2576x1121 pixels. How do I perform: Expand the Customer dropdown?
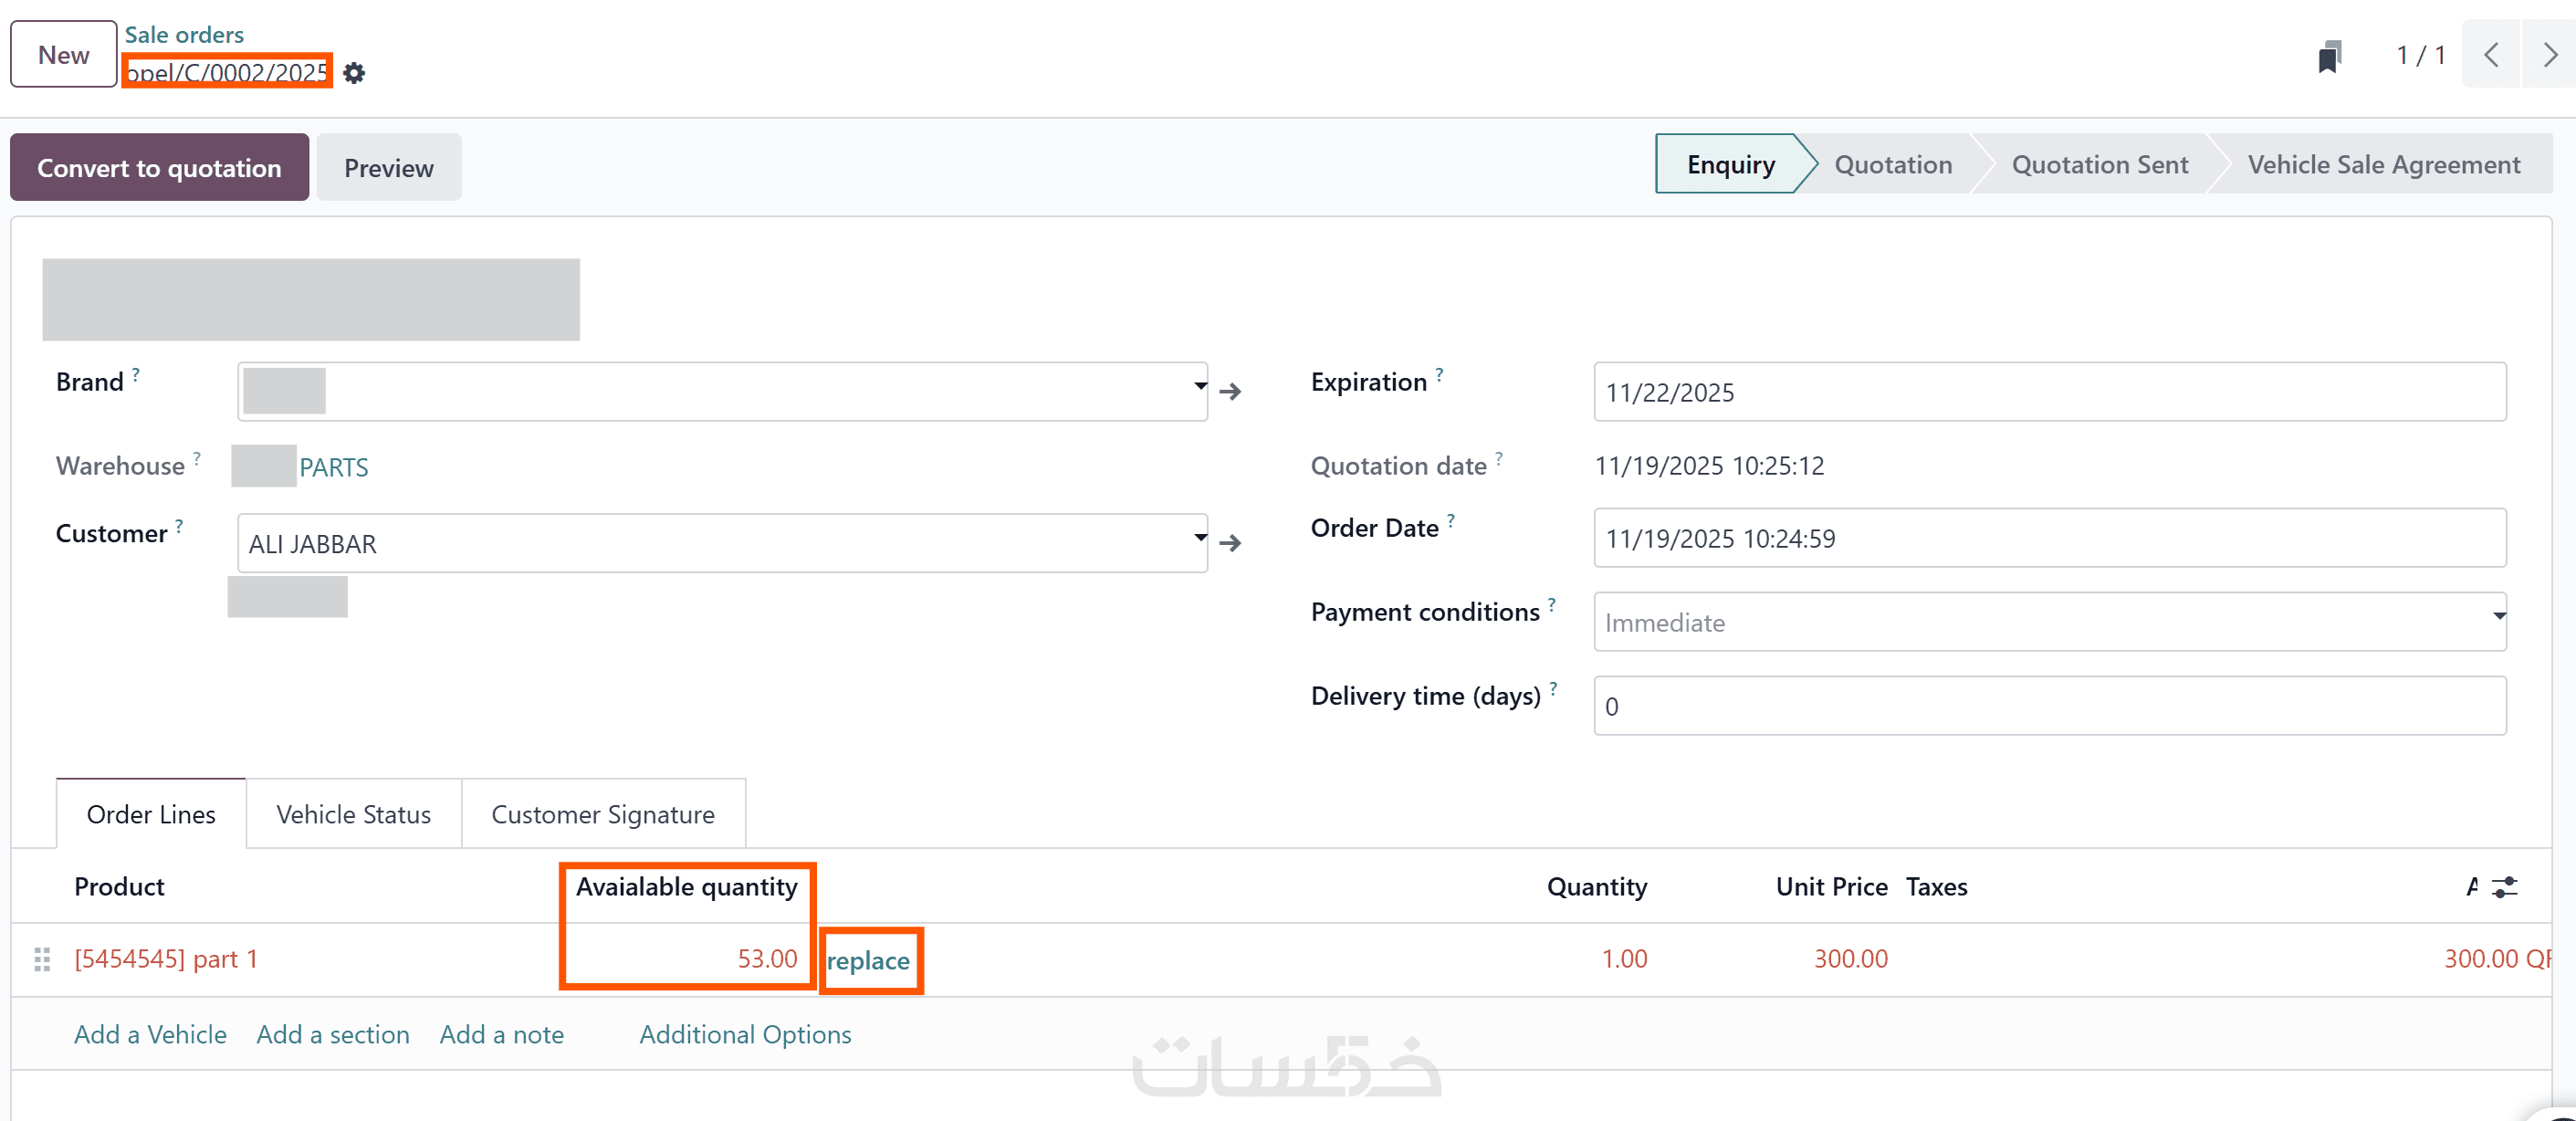click(1199, 538)
